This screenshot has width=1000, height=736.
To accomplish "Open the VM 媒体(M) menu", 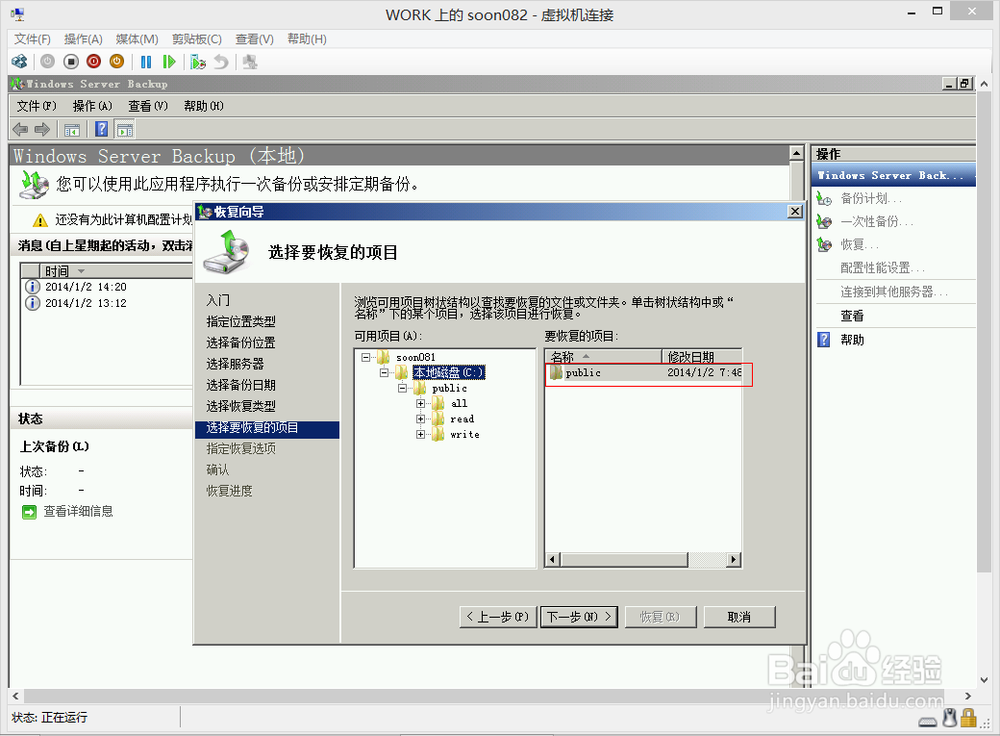I will click(136, 39).
